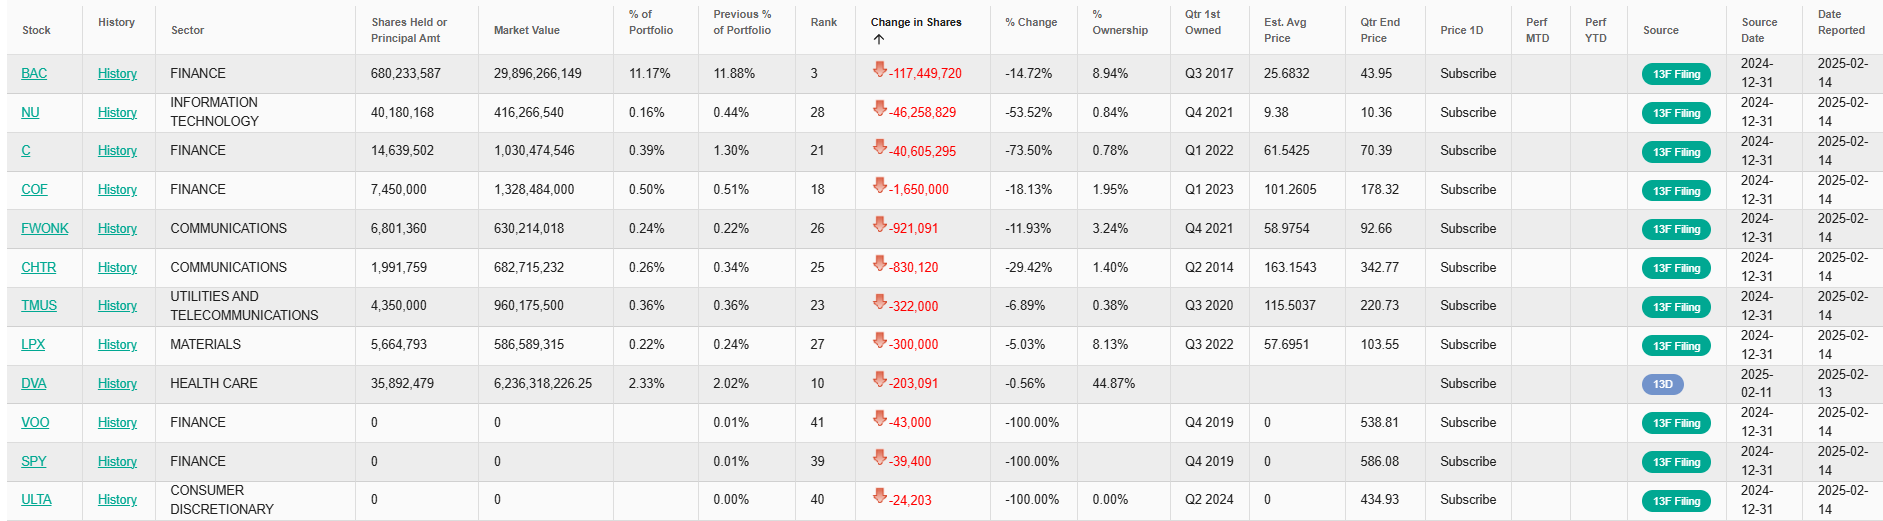This screenshot has height=521, width=1883.
Task: Select Qtr End Price 586.08
Action: click(x=1380, y=461)
